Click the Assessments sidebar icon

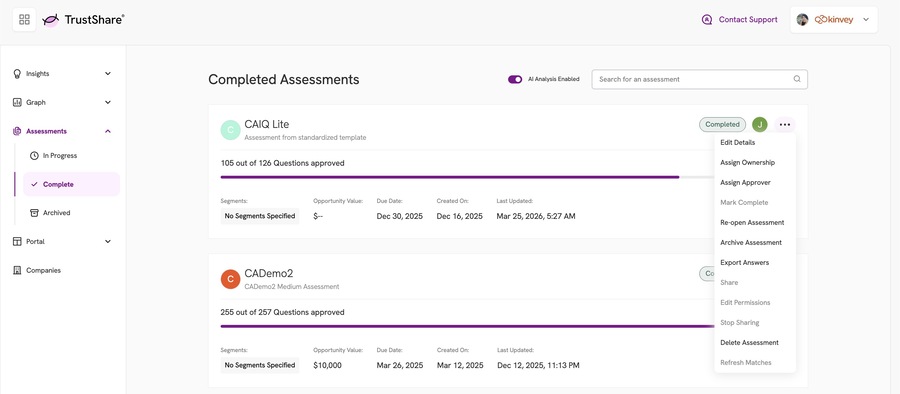point(17,131)
